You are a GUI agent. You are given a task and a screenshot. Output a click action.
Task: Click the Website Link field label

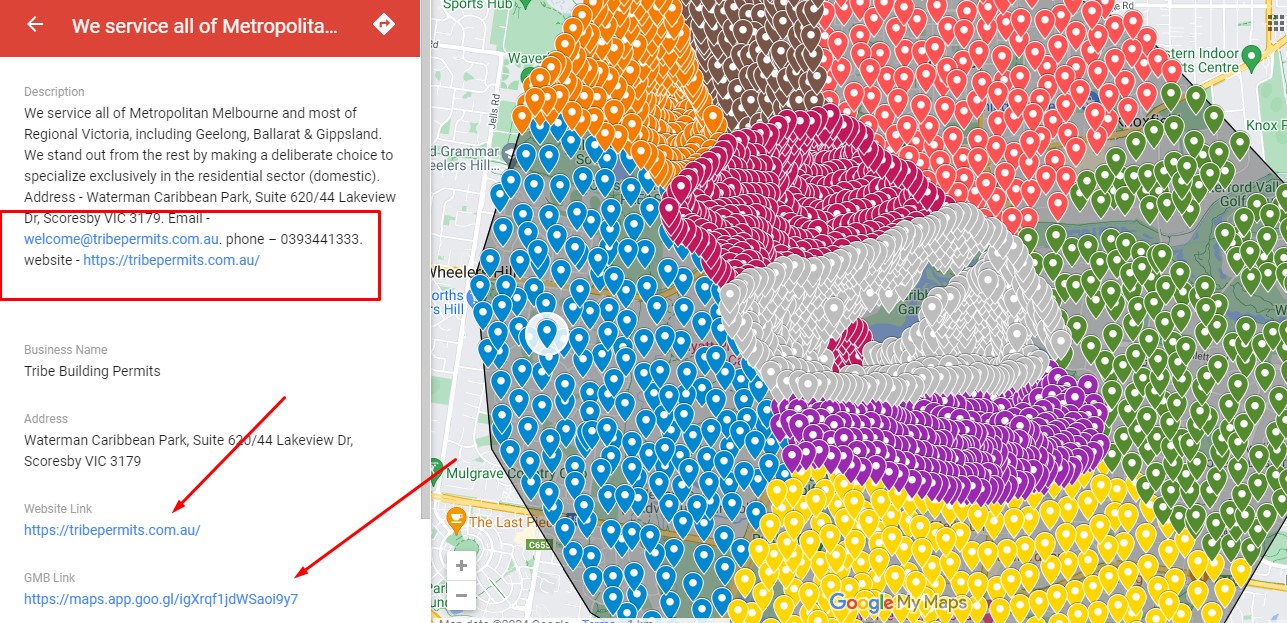pyautogui.click(x=58, y=509)
